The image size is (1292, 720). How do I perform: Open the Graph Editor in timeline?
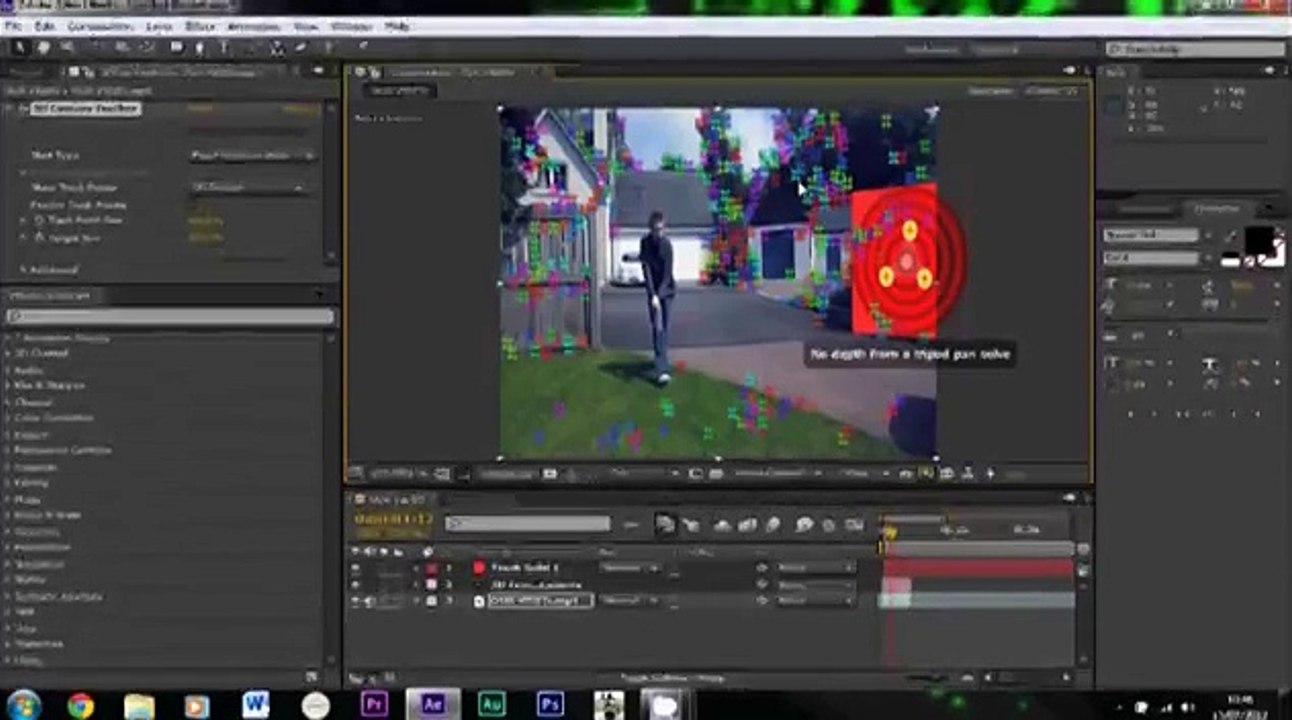tap(854, 524)
